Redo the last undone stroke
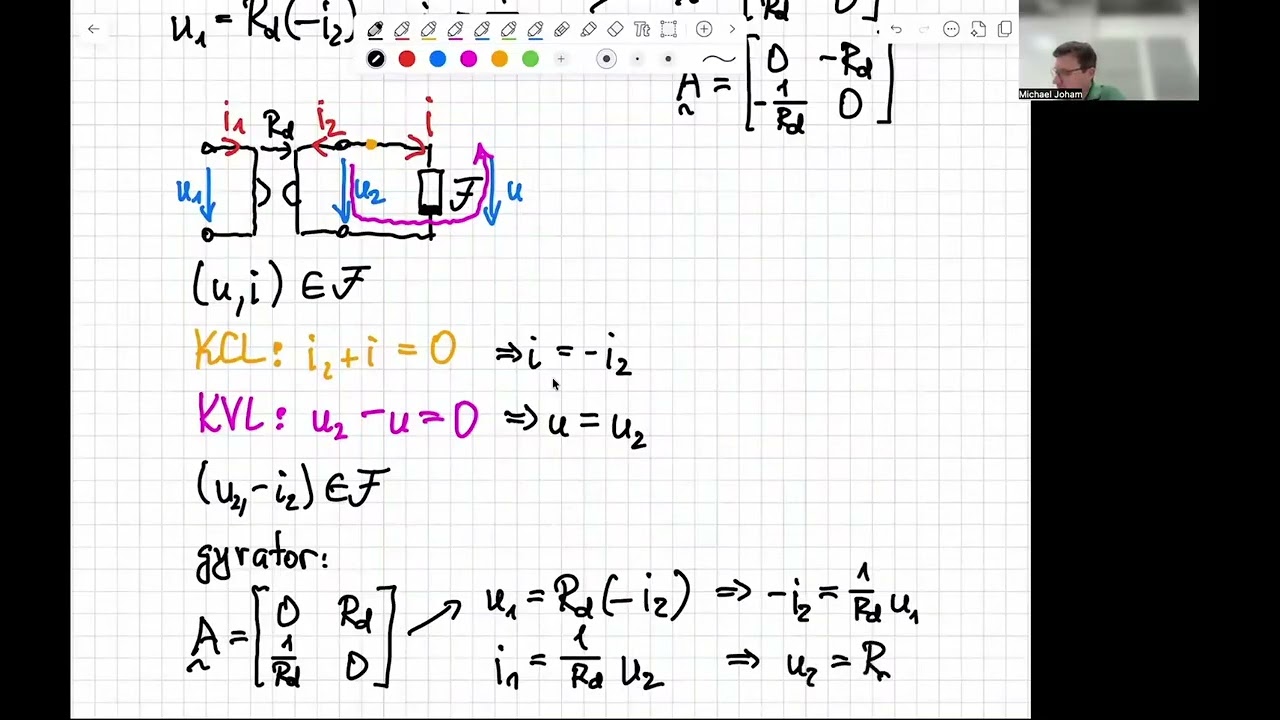 pos(923,30)
